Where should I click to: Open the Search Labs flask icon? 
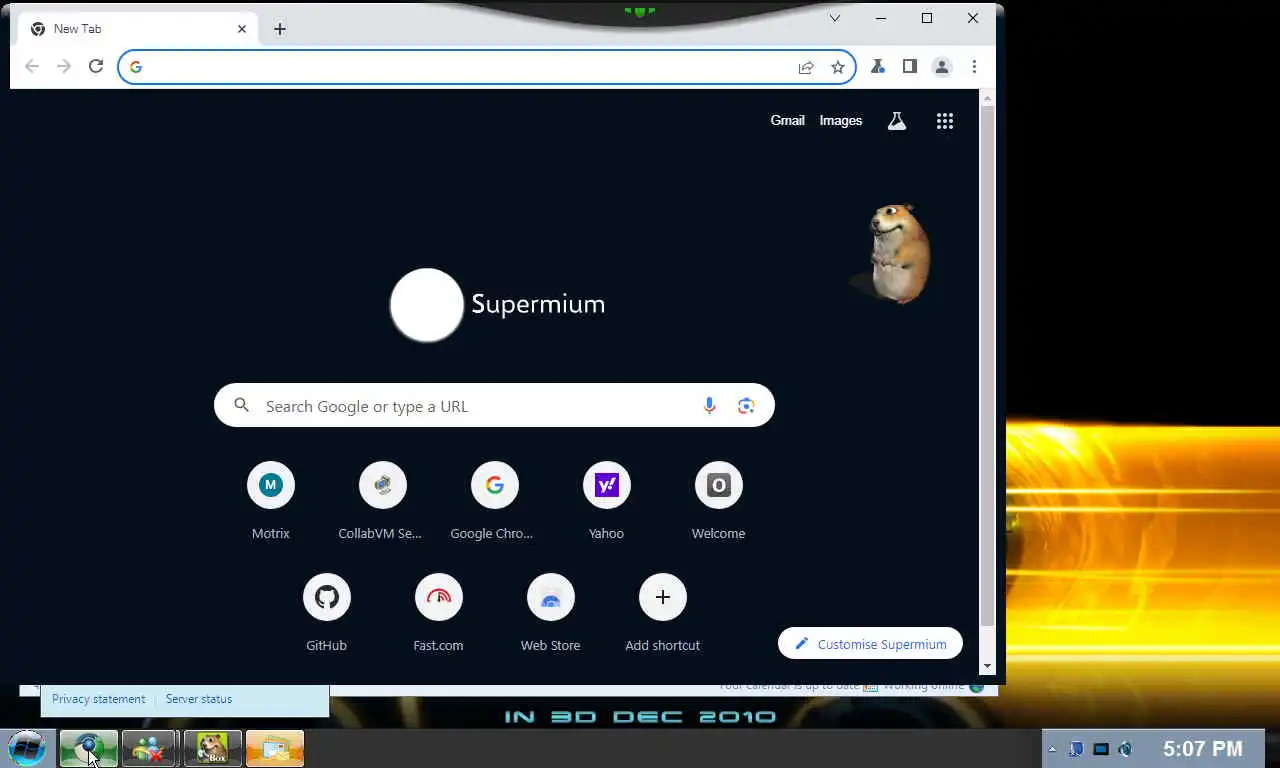point(897,121)
